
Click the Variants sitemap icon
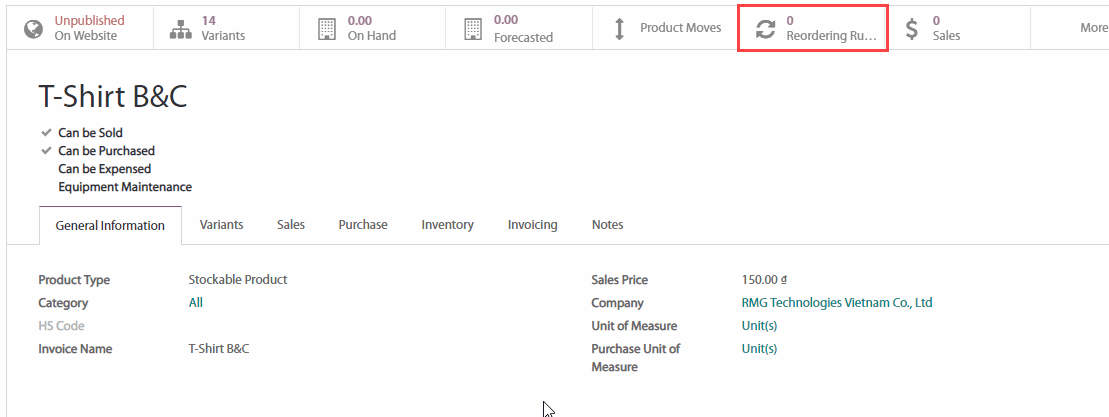tap(180, 29)
